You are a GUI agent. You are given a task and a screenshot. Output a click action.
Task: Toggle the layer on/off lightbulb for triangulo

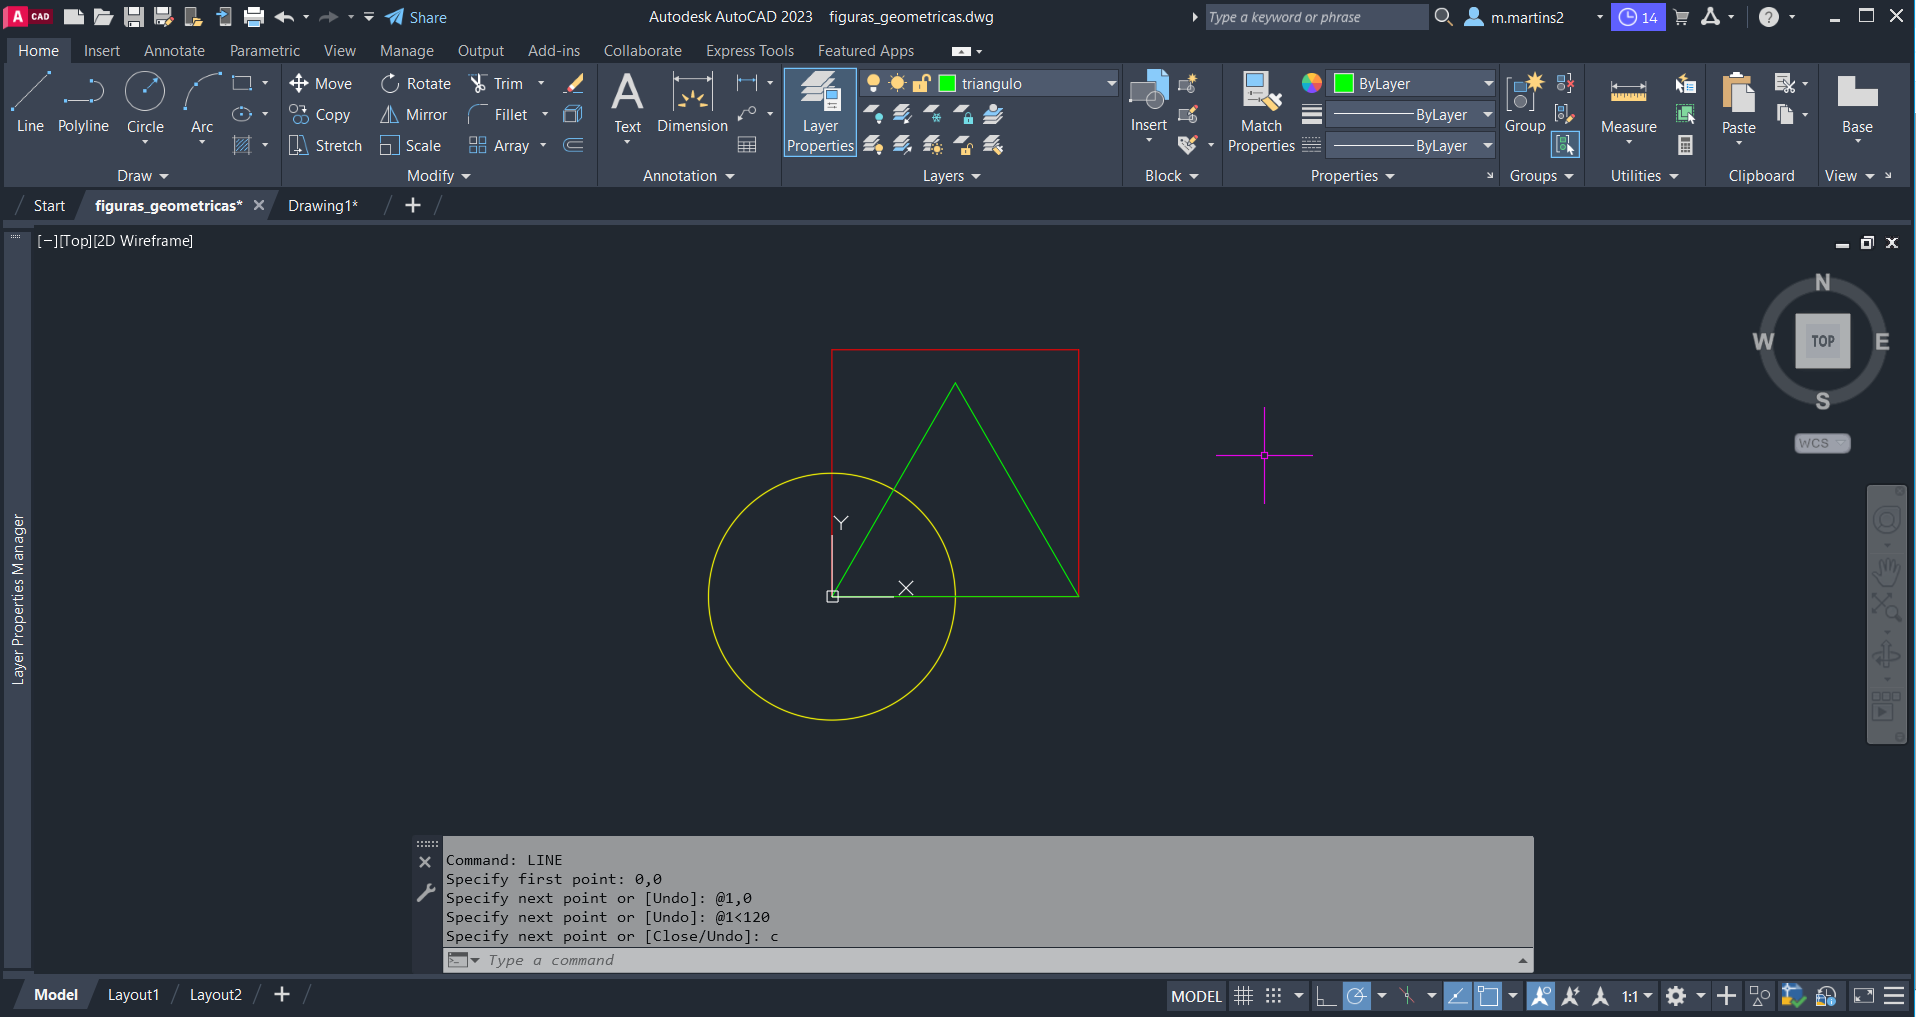873,84
